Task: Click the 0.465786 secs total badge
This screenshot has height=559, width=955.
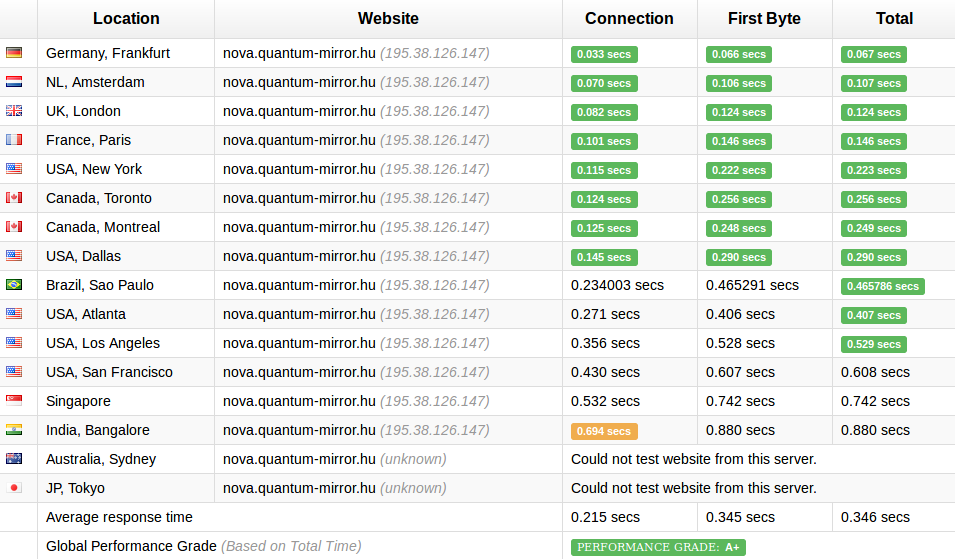Action: 883,286
